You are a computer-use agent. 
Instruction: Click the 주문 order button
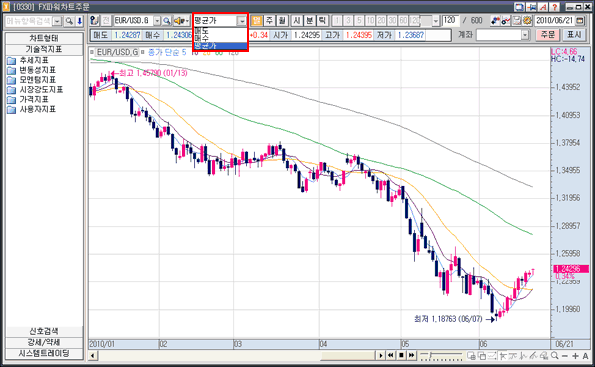point(548,35)
